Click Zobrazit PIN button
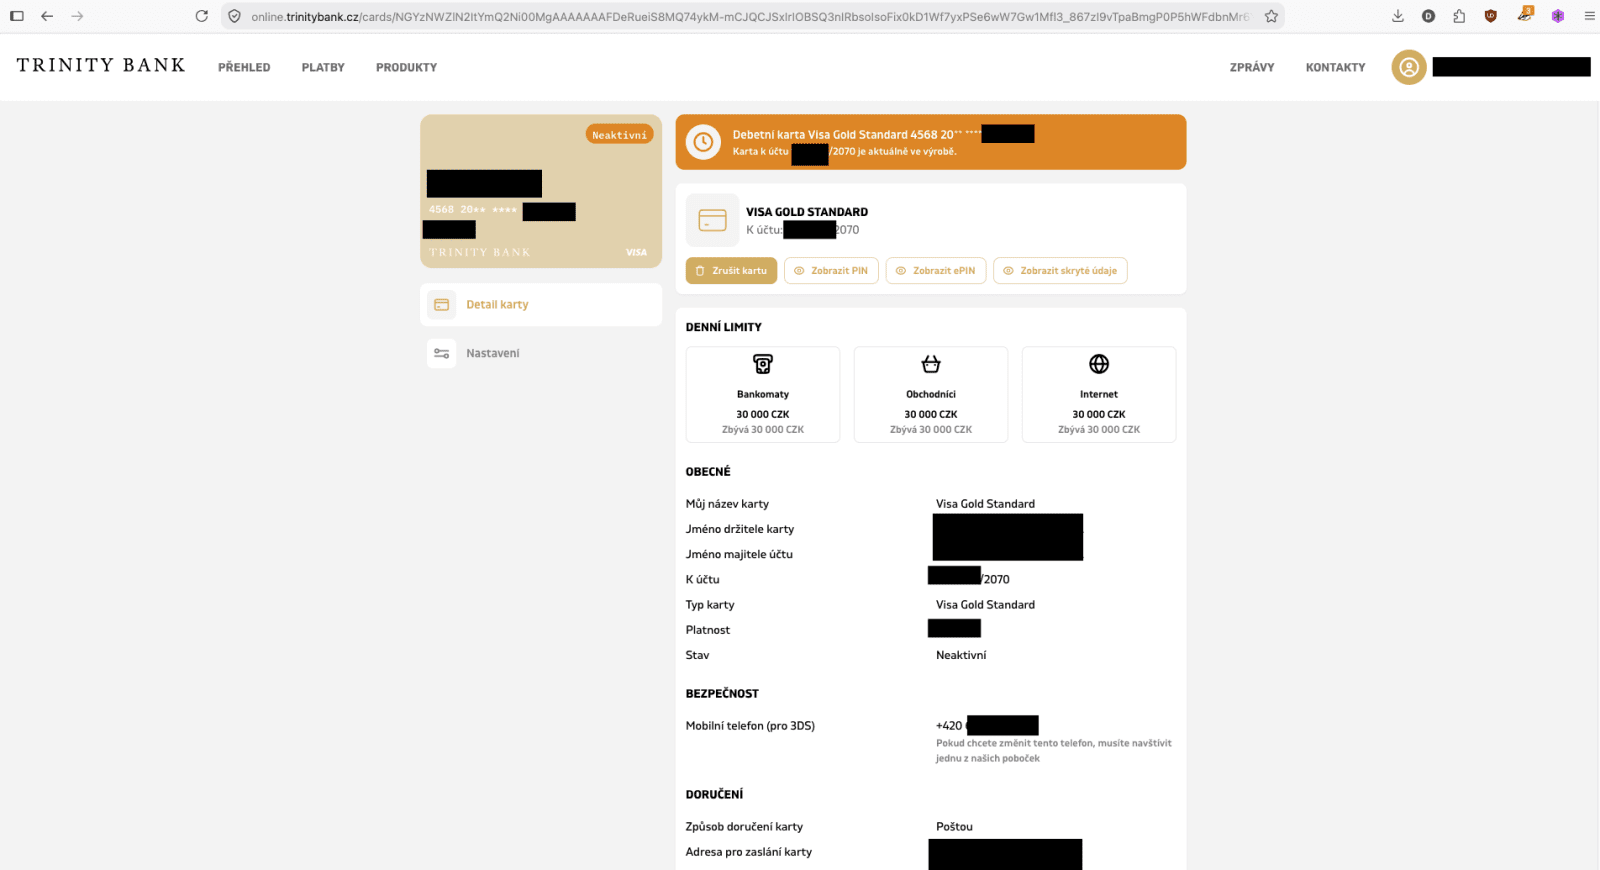Viewport: 1600px width, 870px height. pos(831,271)
